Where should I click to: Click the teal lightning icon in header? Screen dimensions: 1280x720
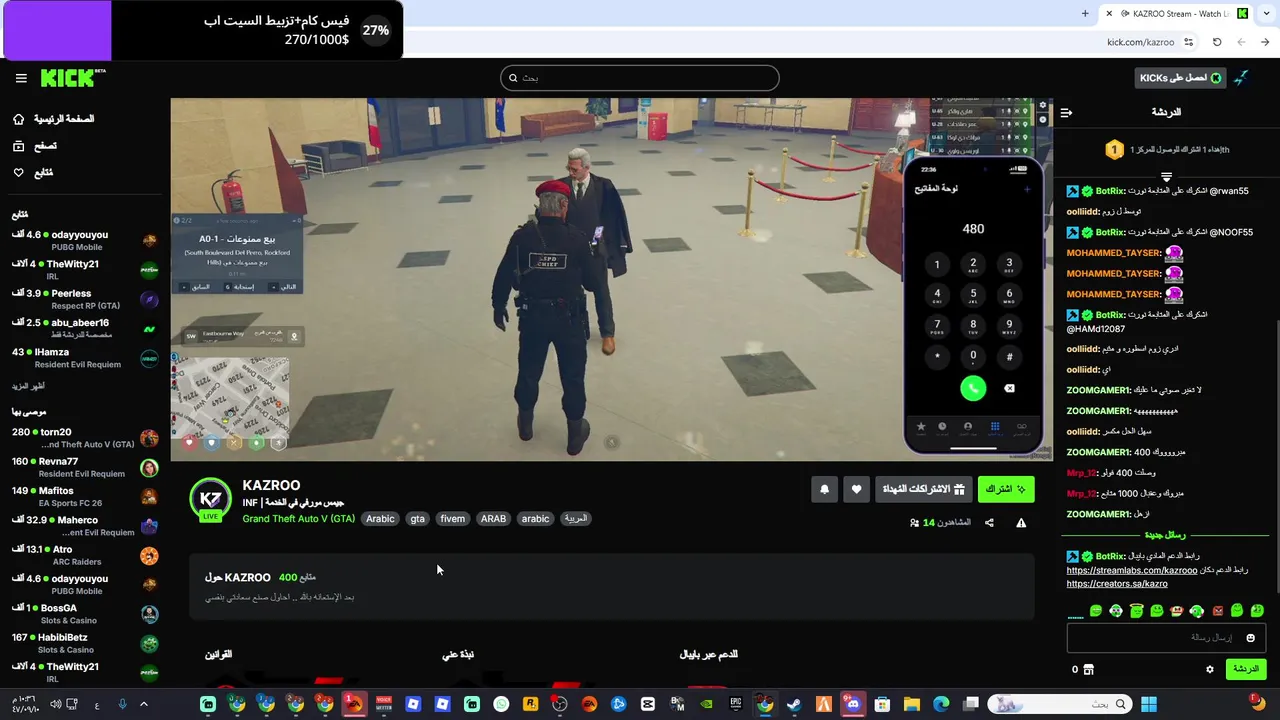point(1241,78)
